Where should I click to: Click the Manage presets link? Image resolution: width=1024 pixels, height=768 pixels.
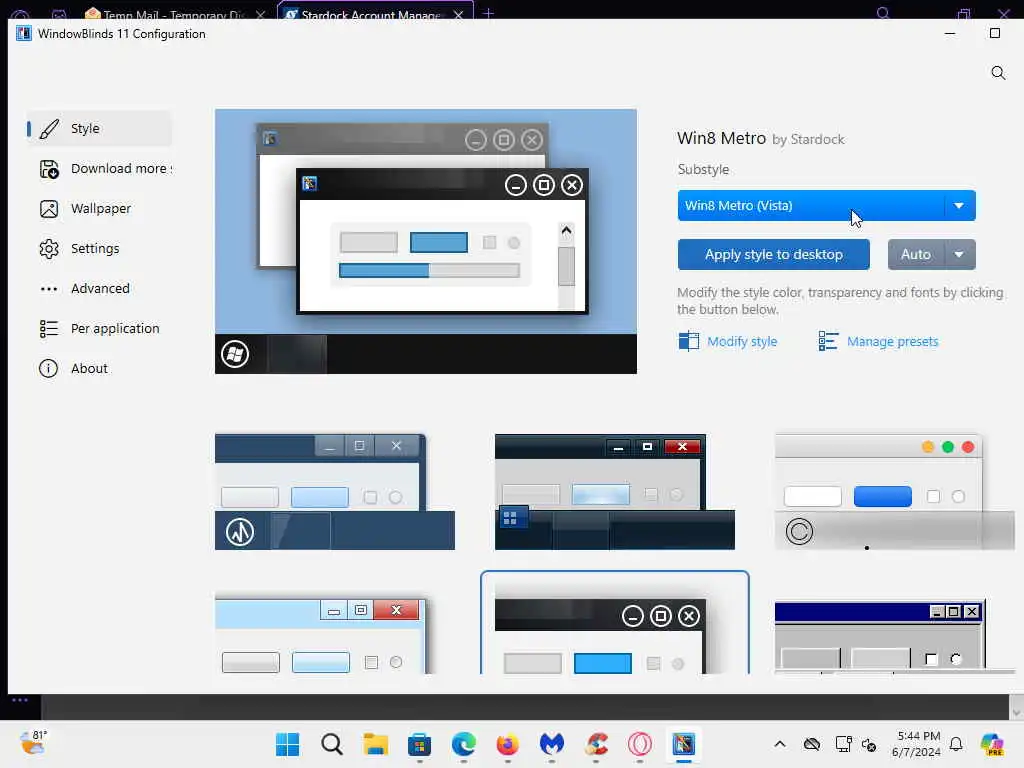(x=892, y=342)
